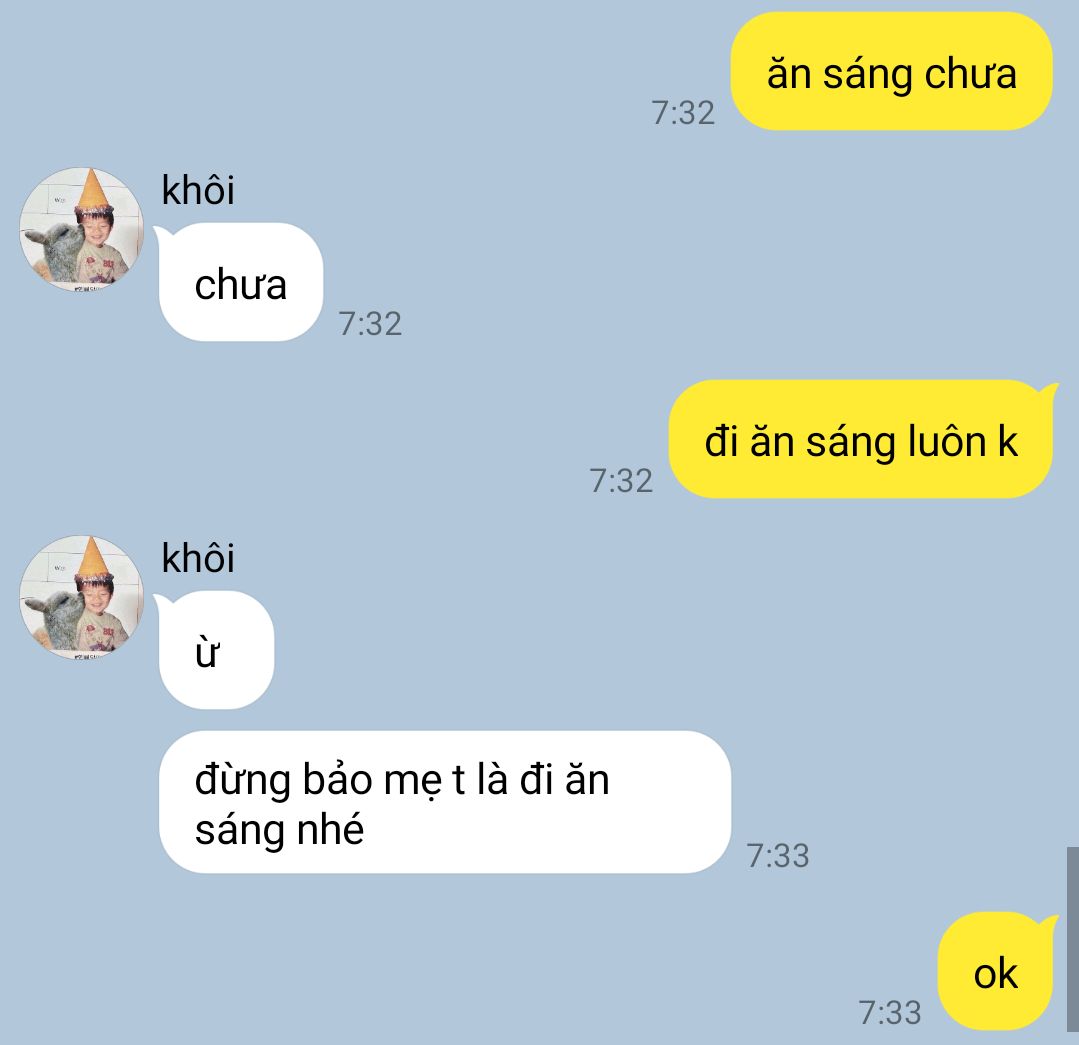This screenshot has width=1079, height=1045.
Task: Click the chat scrollbar thumb on the right edge
Action: point(1073,940)
